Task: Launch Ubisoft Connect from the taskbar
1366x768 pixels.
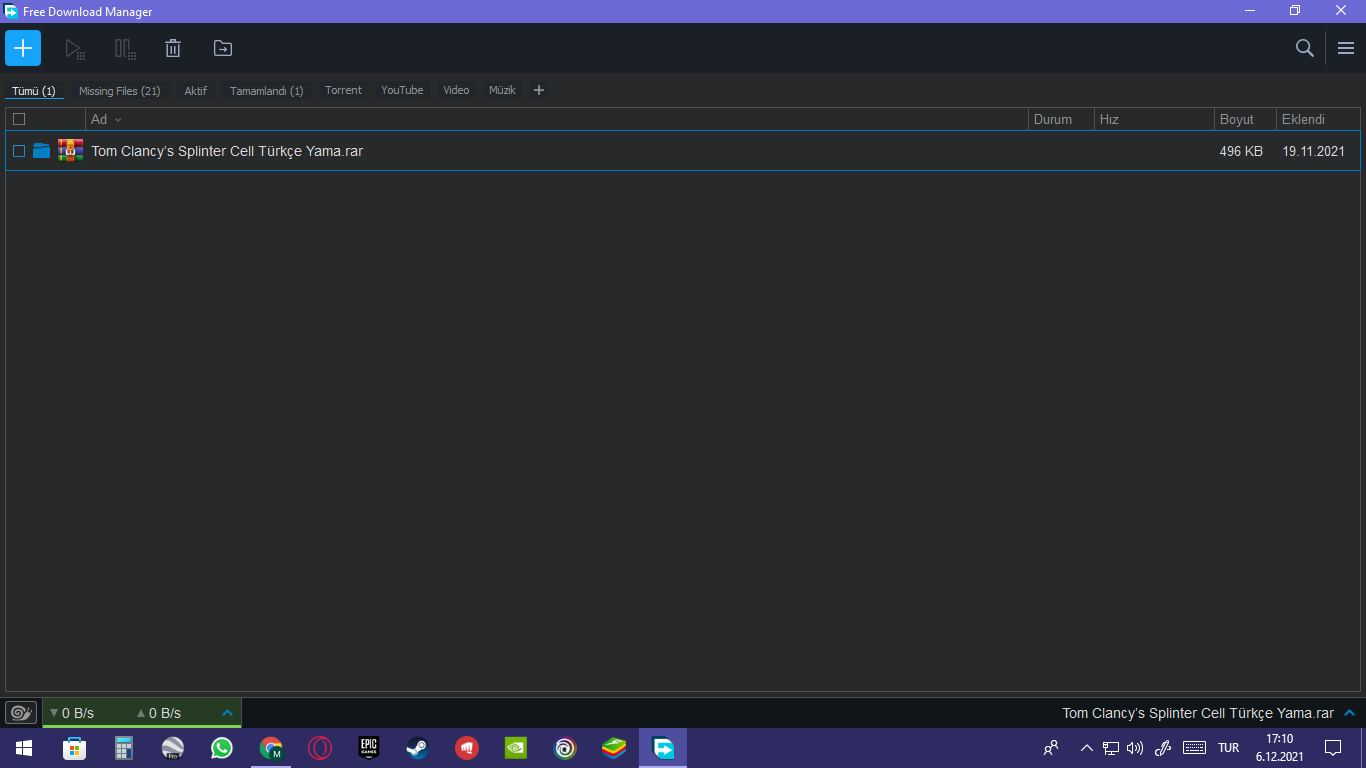Action: [565, 748]
